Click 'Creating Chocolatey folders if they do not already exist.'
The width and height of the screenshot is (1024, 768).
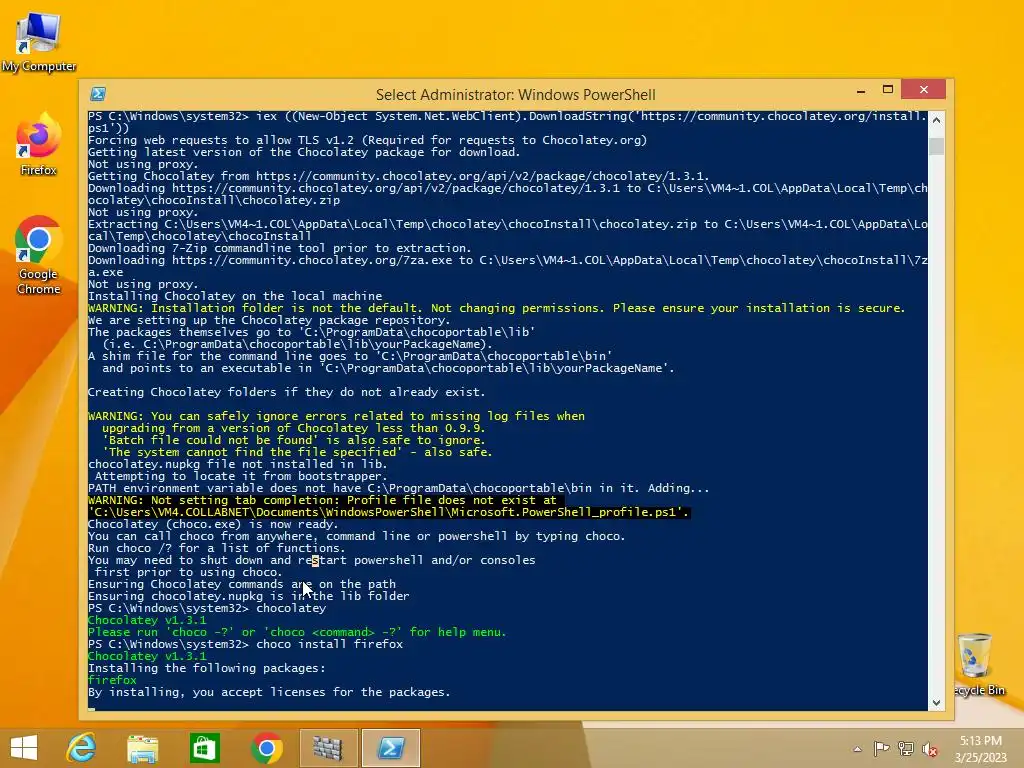pyautogui.click(x=286, y=392)
